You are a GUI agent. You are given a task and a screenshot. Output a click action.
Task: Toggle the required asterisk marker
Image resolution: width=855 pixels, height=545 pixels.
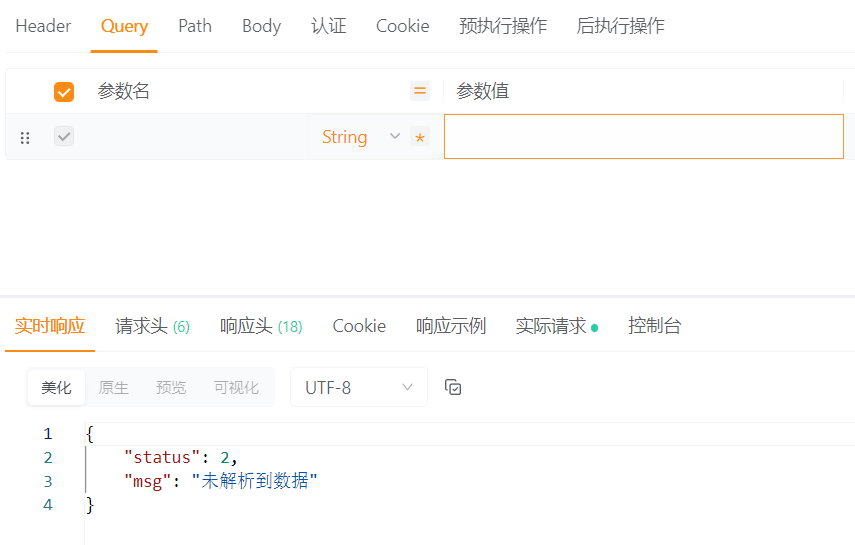420,137
